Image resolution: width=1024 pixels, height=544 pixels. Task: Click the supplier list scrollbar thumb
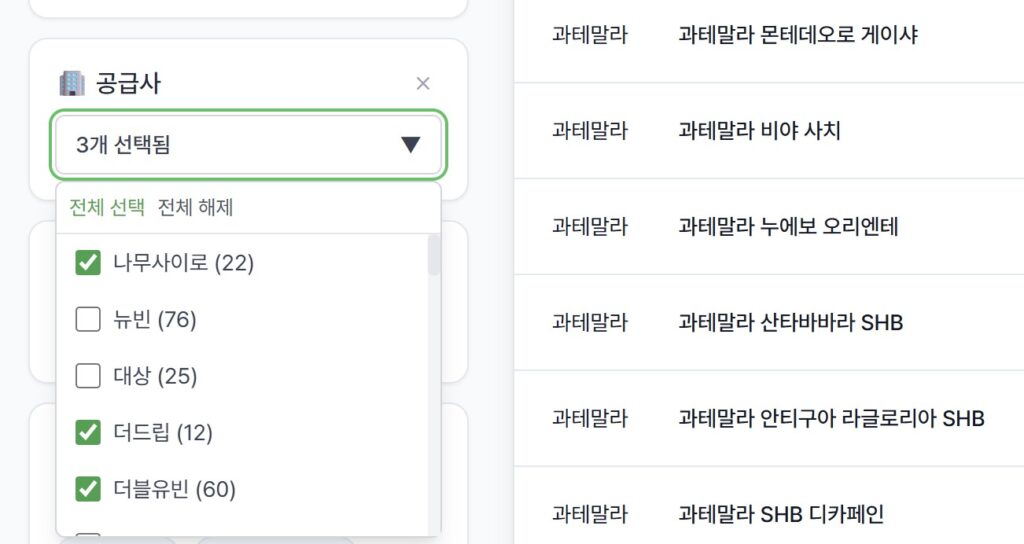[434, 255]
